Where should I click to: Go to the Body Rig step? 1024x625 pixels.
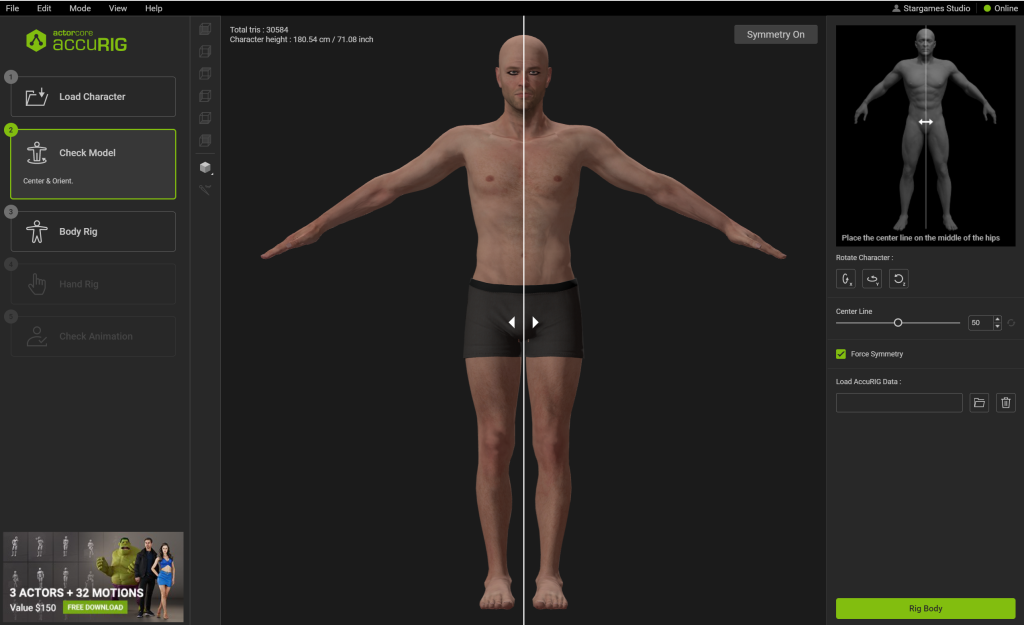(93, 231)
